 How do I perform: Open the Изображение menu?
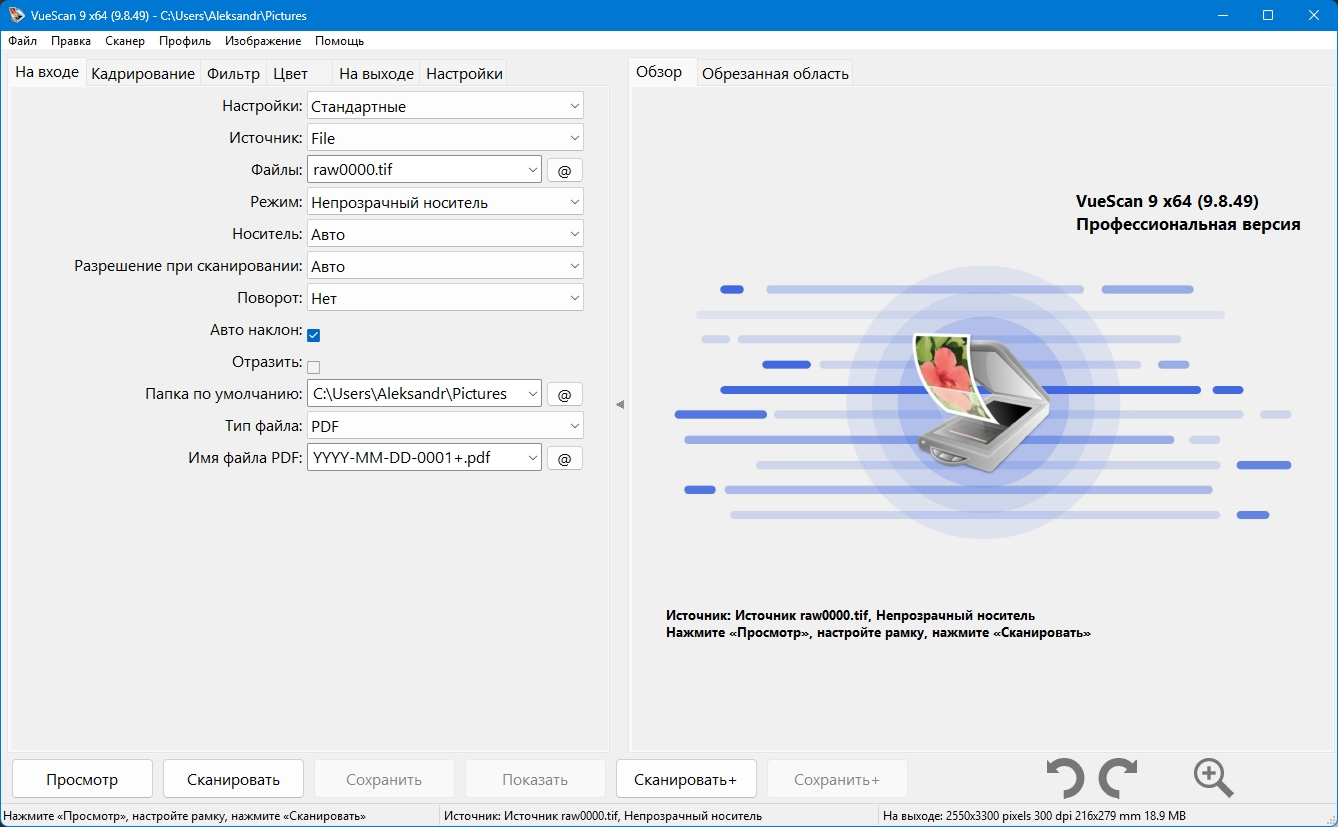pos(263,41)
